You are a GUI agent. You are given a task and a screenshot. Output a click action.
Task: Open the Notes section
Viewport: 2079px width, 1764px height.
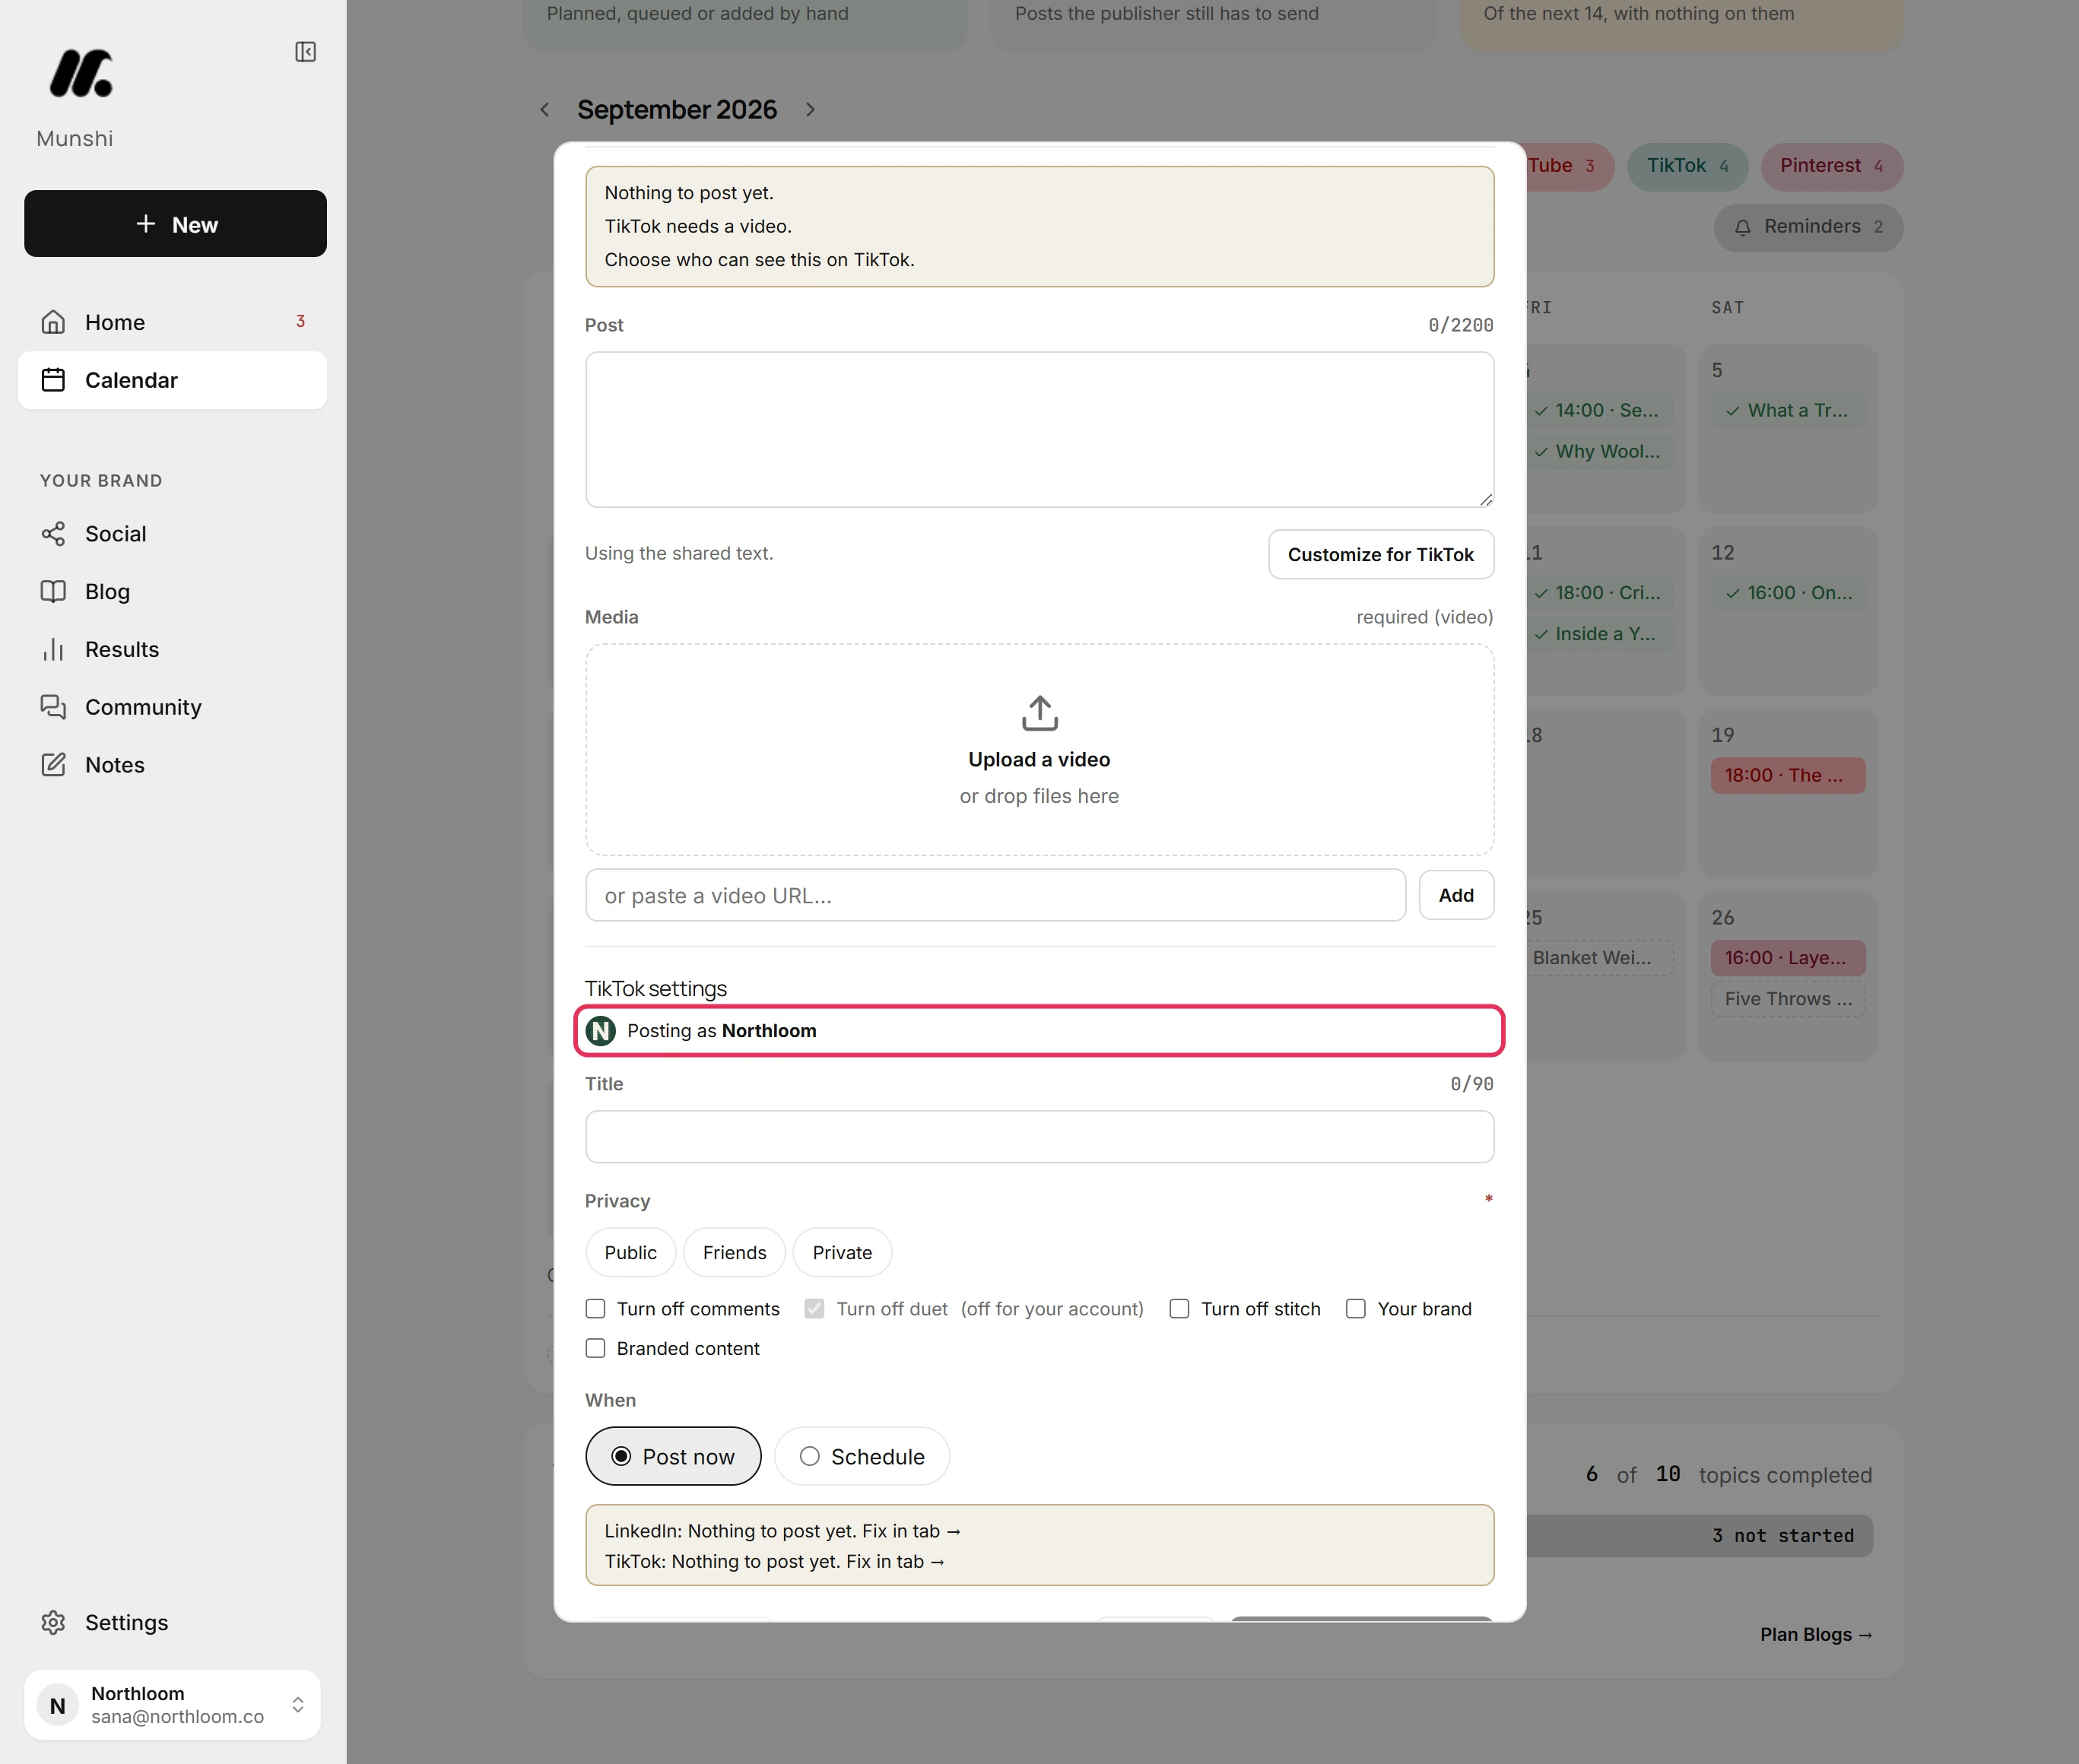(172, 765)
